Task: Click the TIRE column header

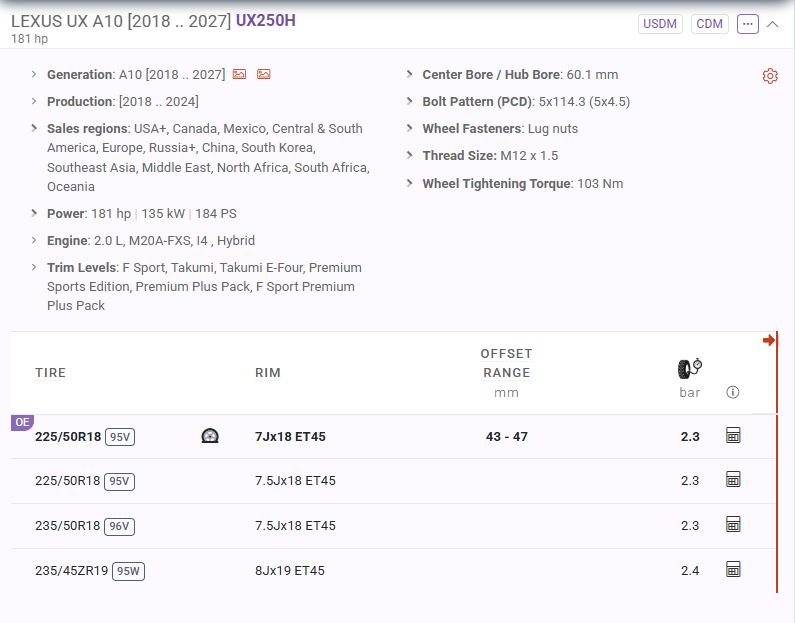Action: point(50,373)
